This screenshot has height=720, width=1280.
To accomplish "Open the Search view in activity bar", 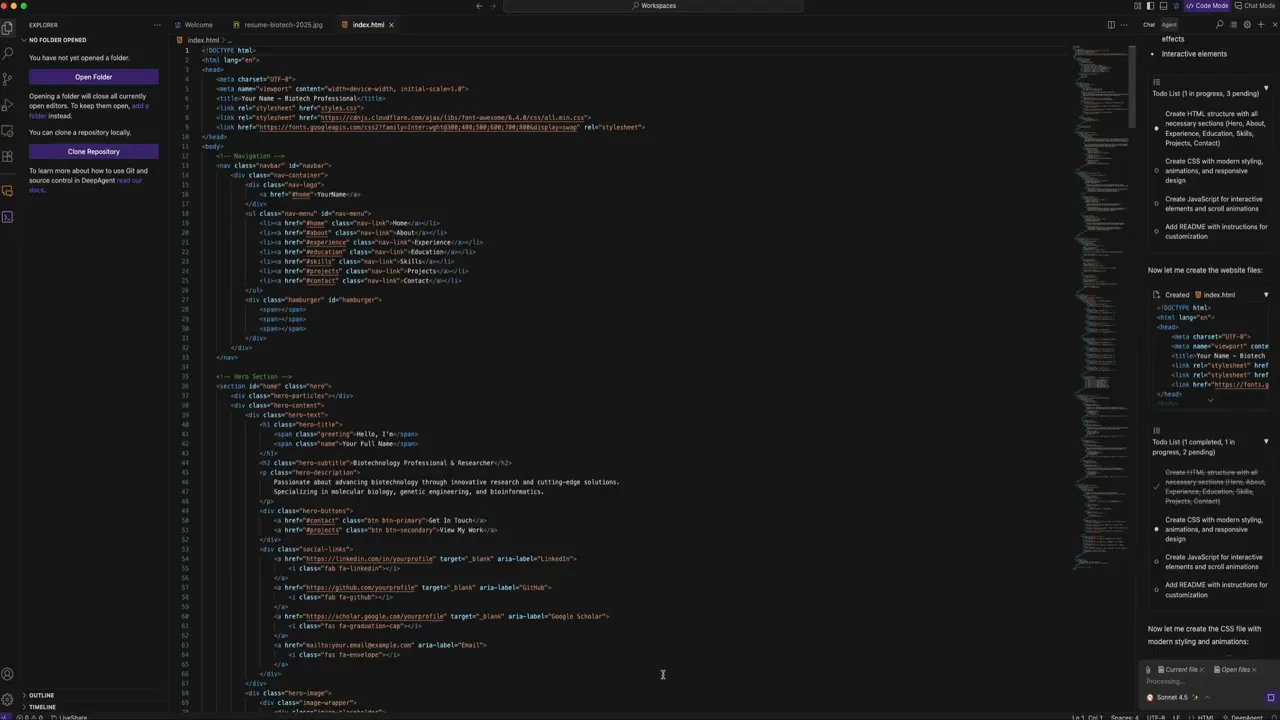I will [8, 53].
